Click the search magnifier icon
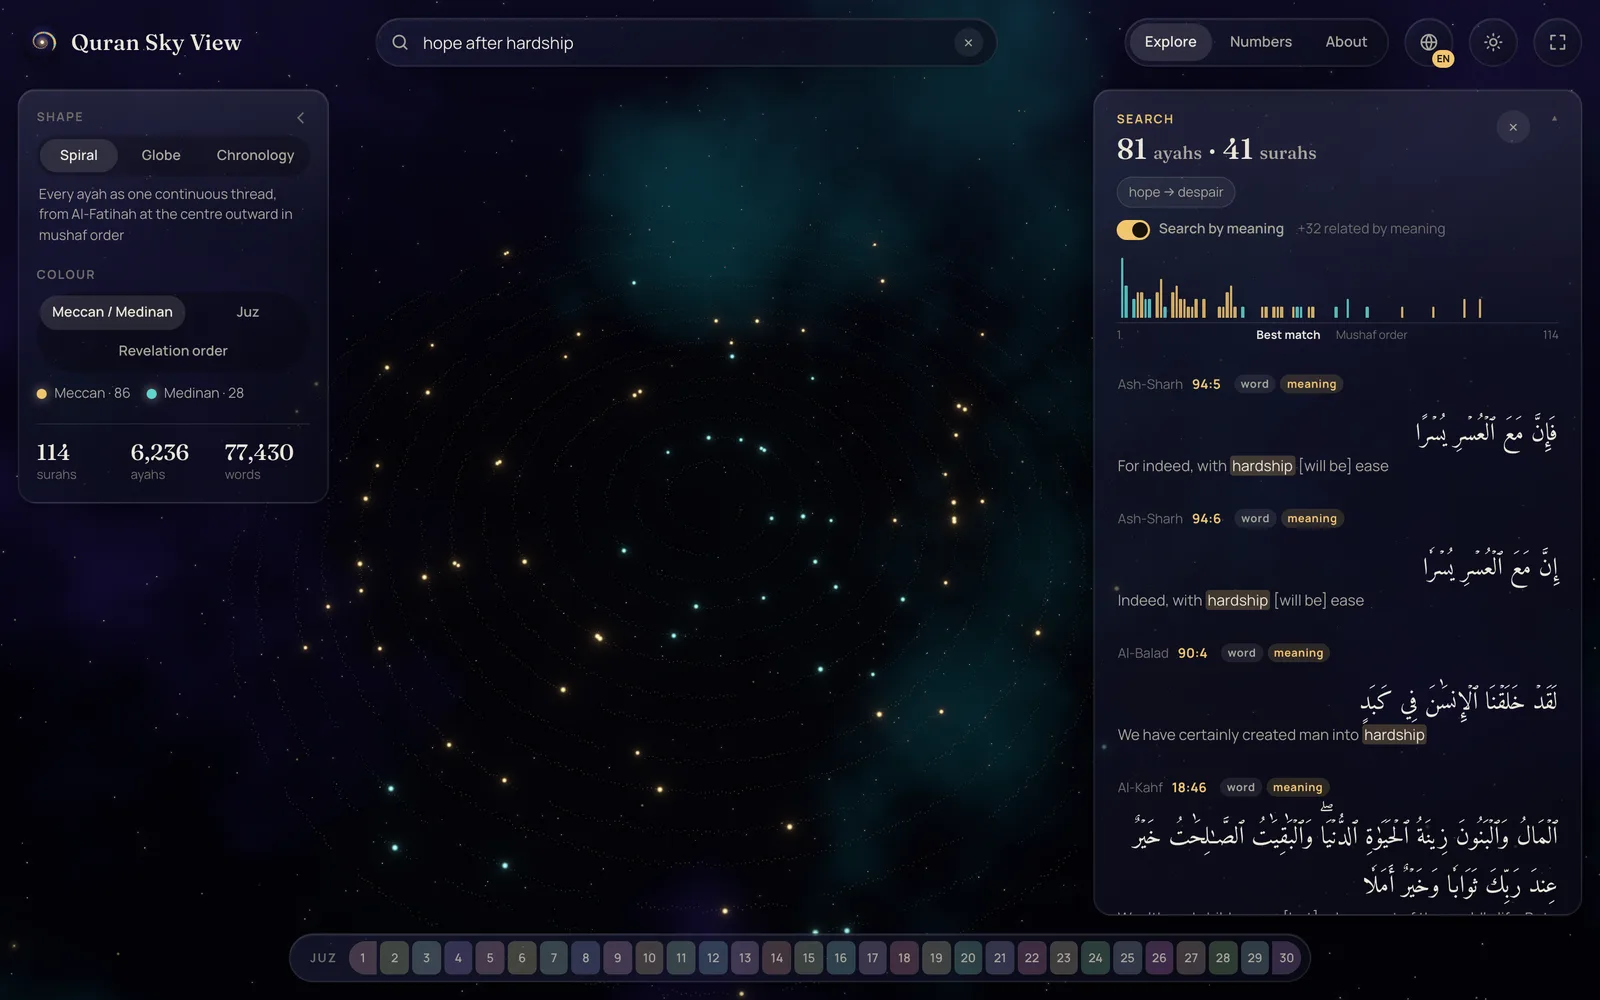 click(400, 43)
